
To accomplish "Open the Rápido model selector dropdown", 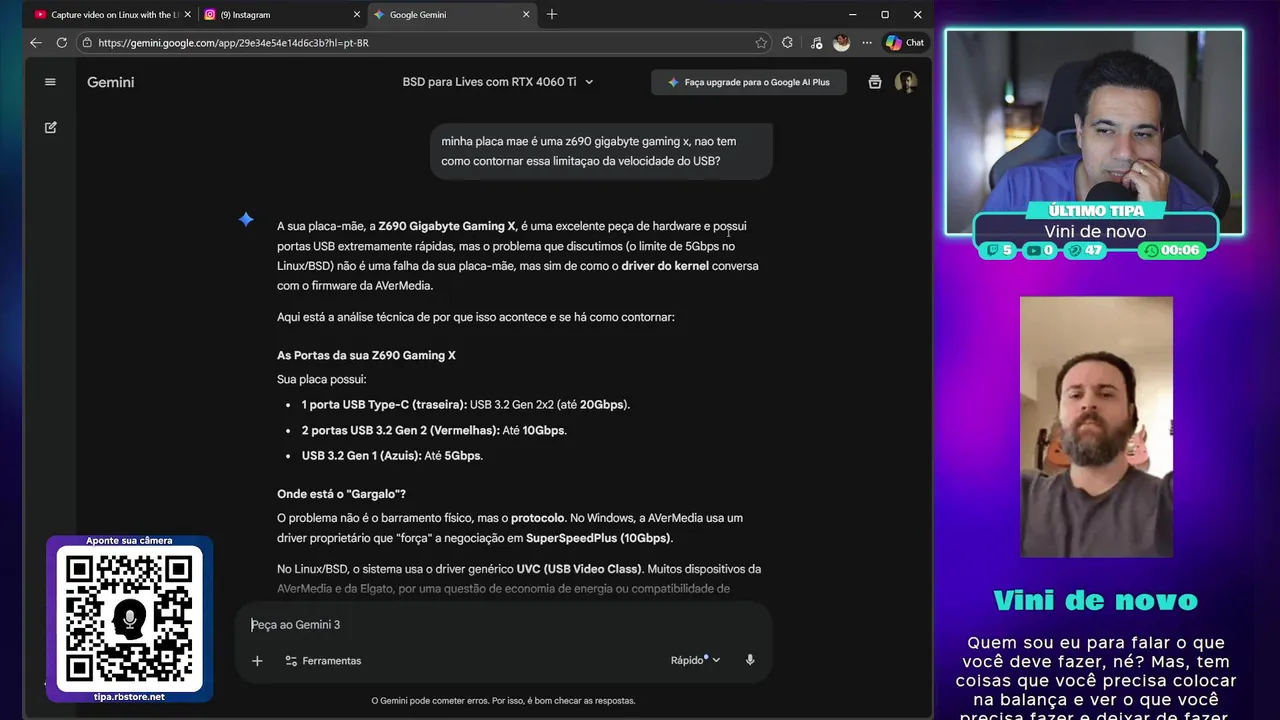I will coord(696,660).
